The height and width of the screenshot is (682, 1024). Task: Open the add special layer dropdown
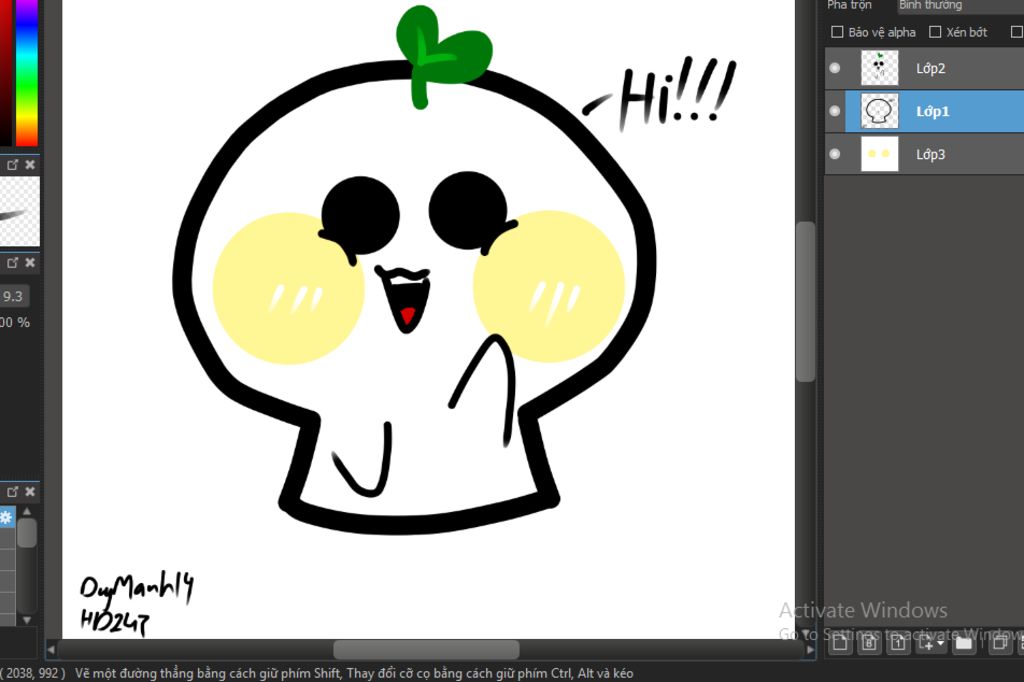tap(931, 644)
